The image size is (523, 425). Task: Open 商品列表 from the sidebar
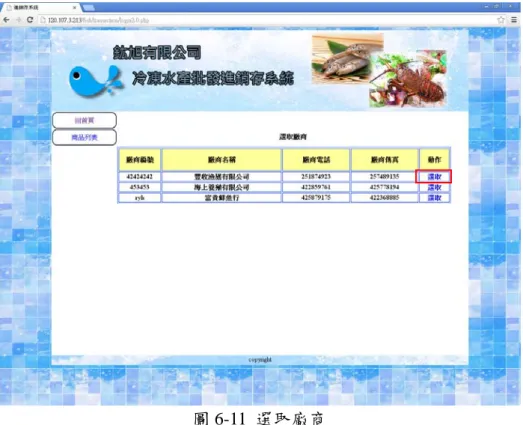(84, 137)
